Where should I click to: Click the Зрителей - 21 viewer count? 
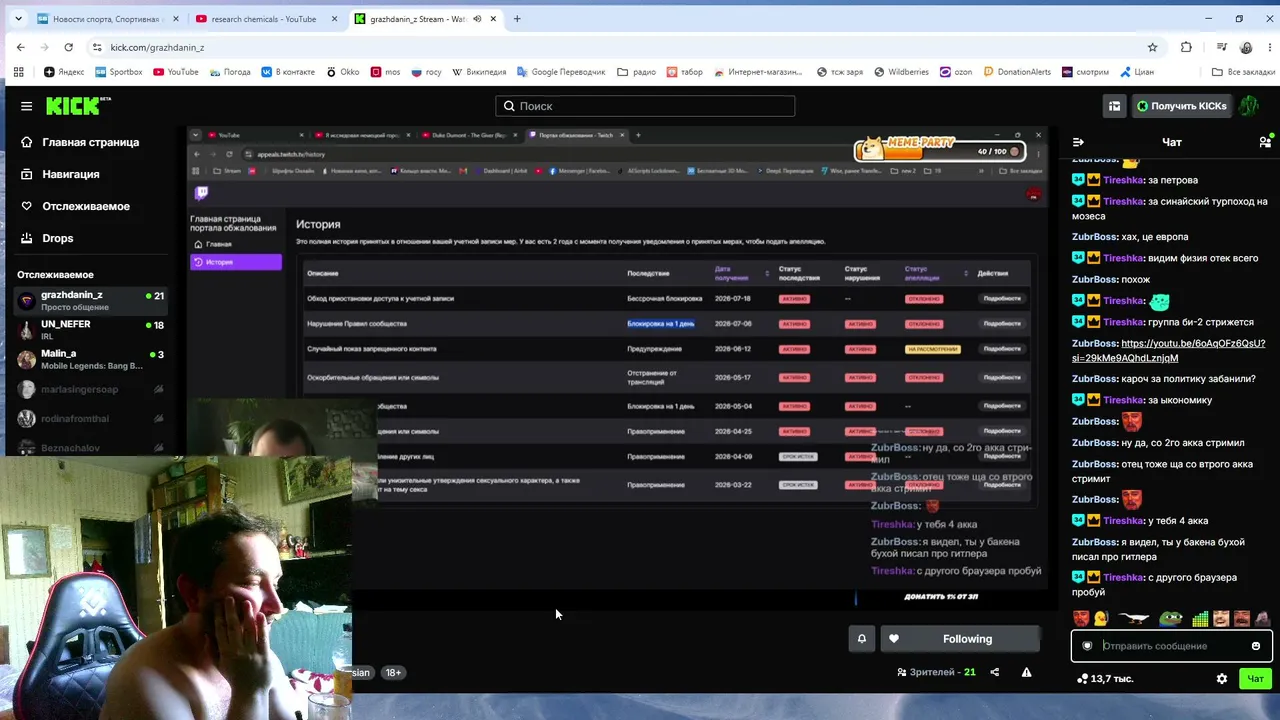point(936,672)
